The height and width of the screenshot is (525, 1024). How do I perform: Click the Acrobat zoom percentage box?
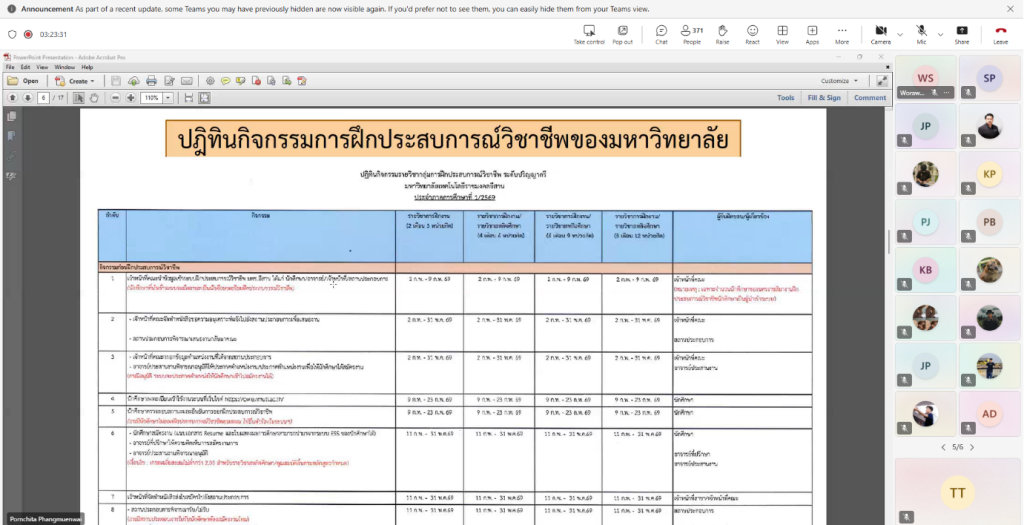point(152,98)
